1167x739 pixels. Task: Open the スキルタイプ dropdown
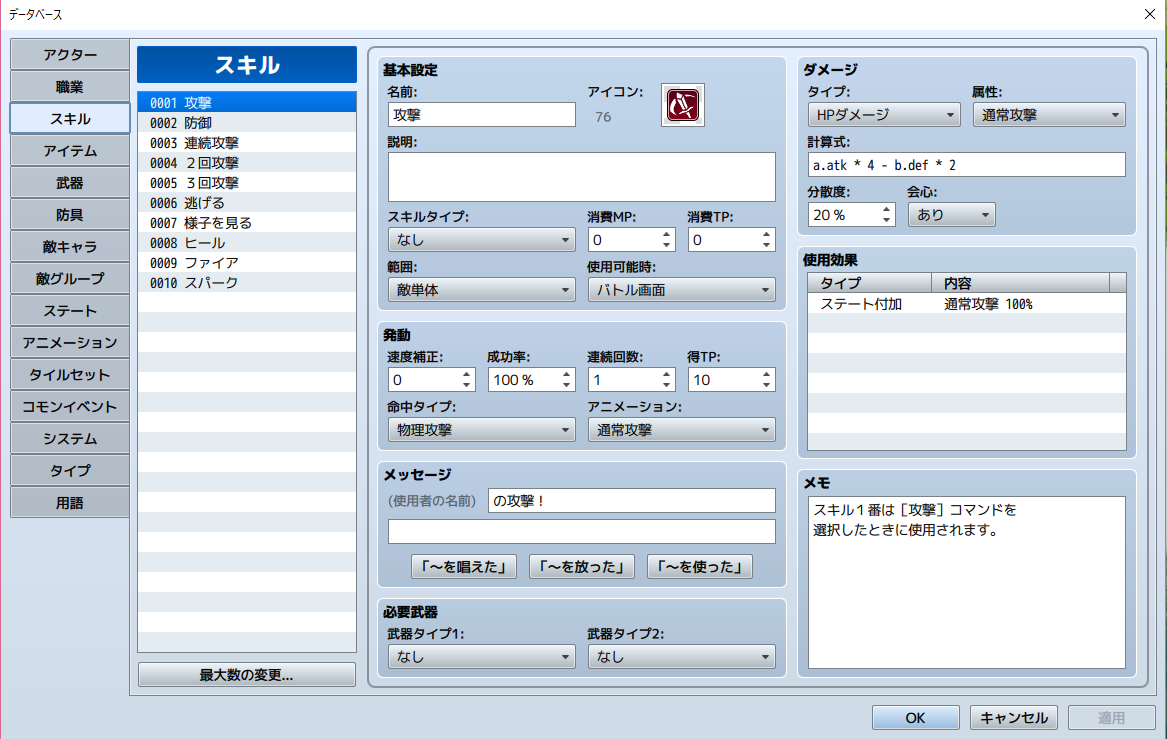tap(481, 240)
